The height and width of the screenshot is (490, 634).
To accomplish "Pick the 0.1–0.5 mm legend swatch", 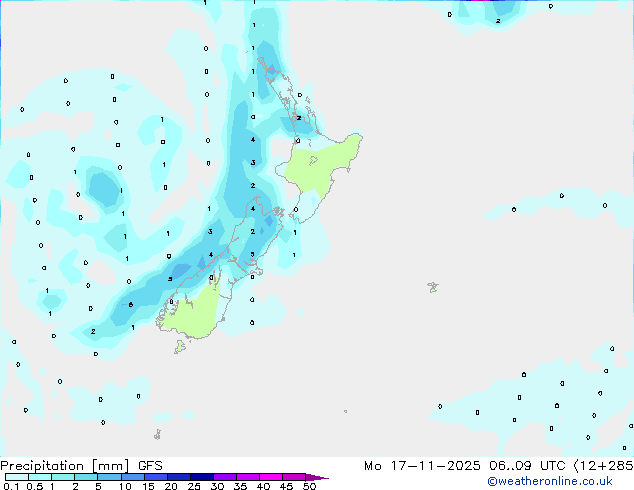I will click(17, 477).
